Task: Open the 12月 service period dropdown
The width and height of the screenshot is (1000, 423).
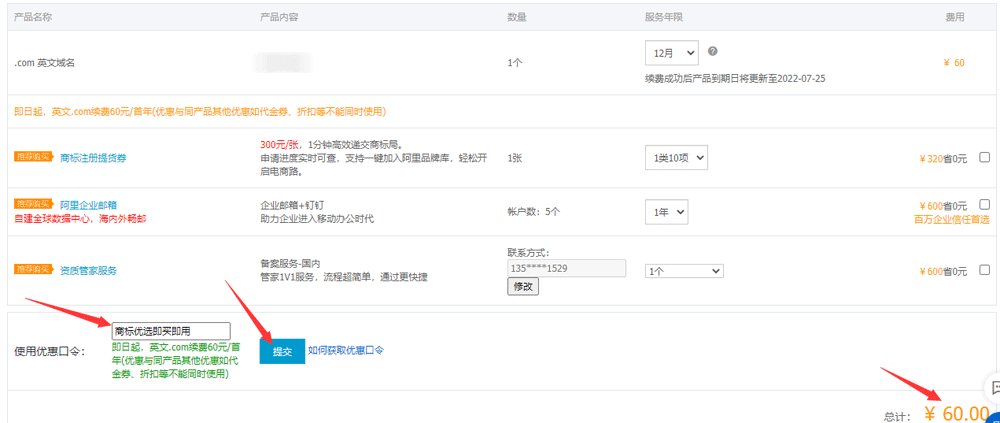Action: pyautogui.click(x=672, y=52)
